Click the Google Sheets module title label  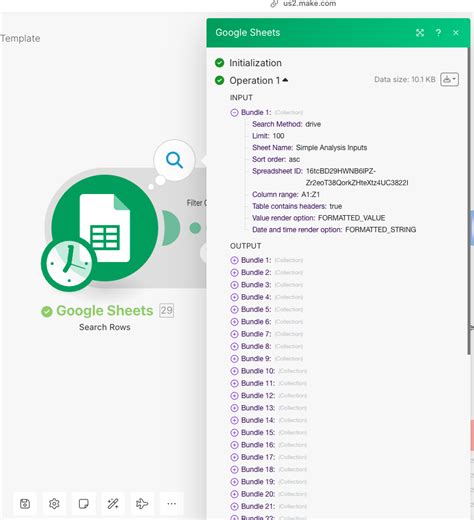(104, 311)
